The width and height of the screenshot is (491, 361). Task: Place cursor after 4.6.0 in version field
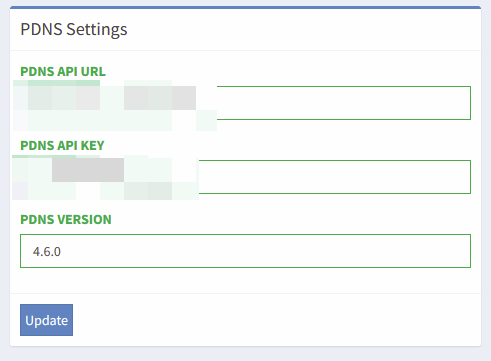pyautogui.click(x=64, y=252)
